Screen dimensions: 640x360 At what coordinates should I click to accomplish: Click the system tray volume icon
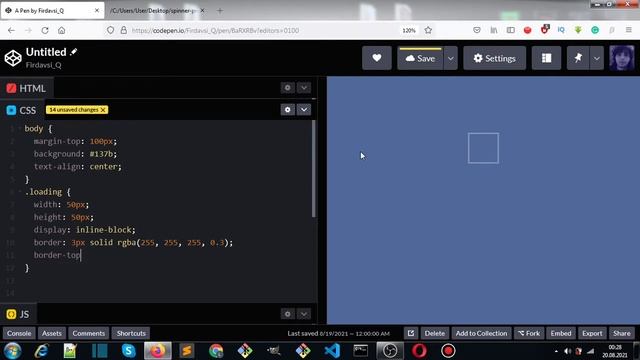pos(567,351)
